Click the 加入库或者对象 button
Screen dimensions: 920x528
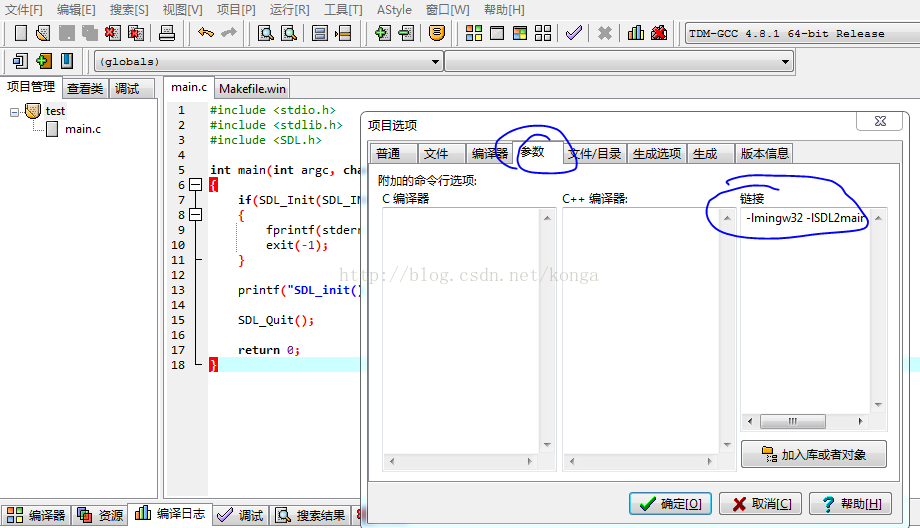pyautogui.click(x=814, y=455)
